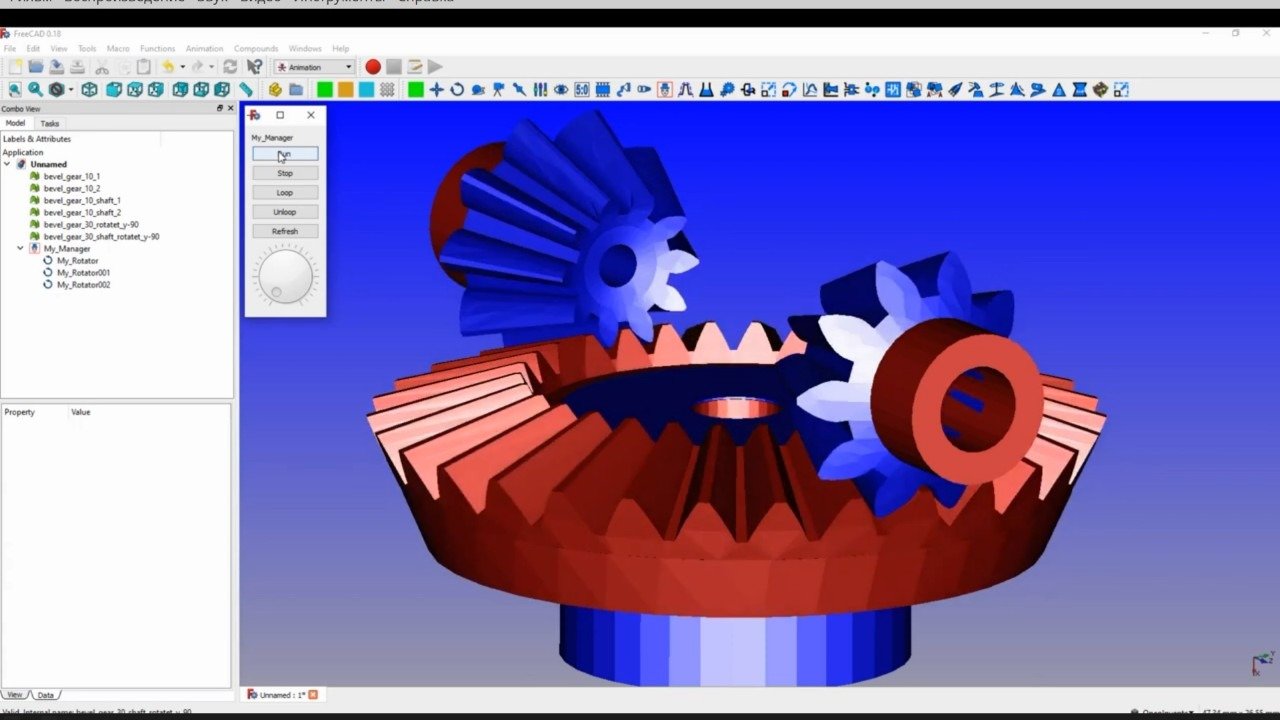
Task: Click the Stop button in My_Manager
Action: (x=285, y=173)
